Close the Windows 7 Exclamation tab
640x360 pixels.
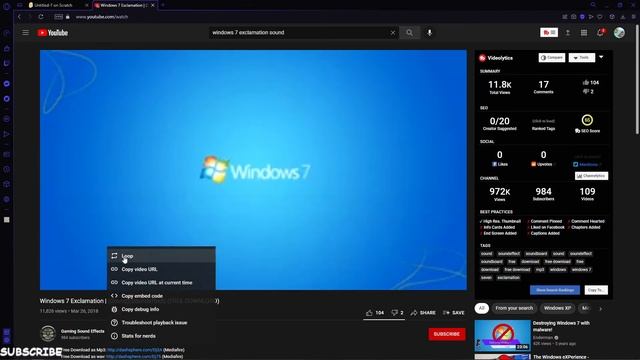coord(153,5)
